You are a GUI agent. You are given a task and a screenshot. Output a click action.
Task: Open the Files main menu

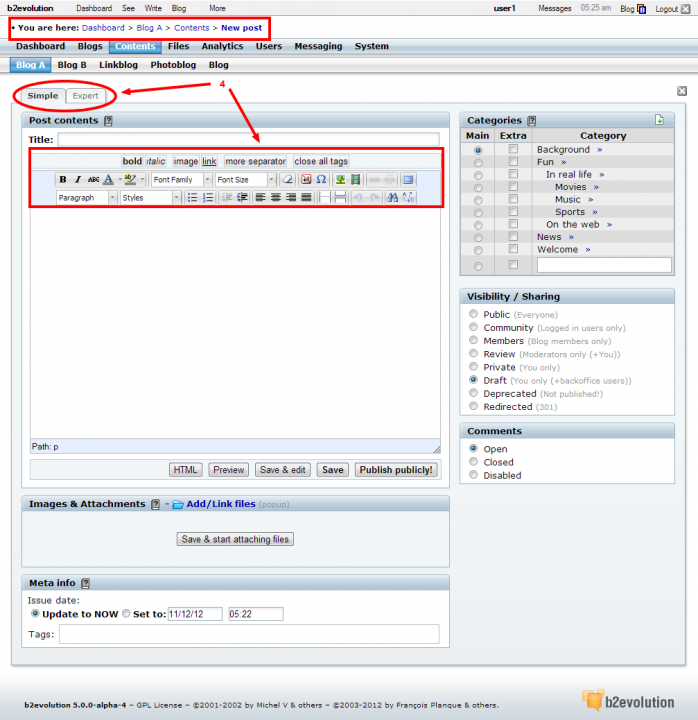[178, 46]
